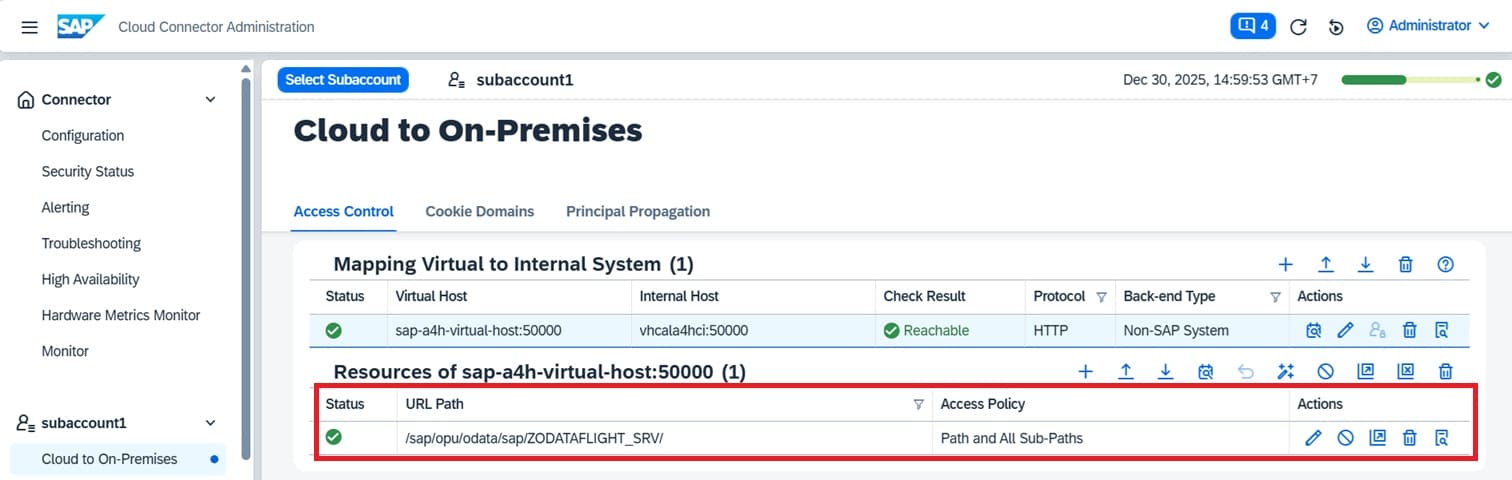Switch to the Principal Propagation tab
This screenshot has width=1512, height=480.
[x=637, y=212]
